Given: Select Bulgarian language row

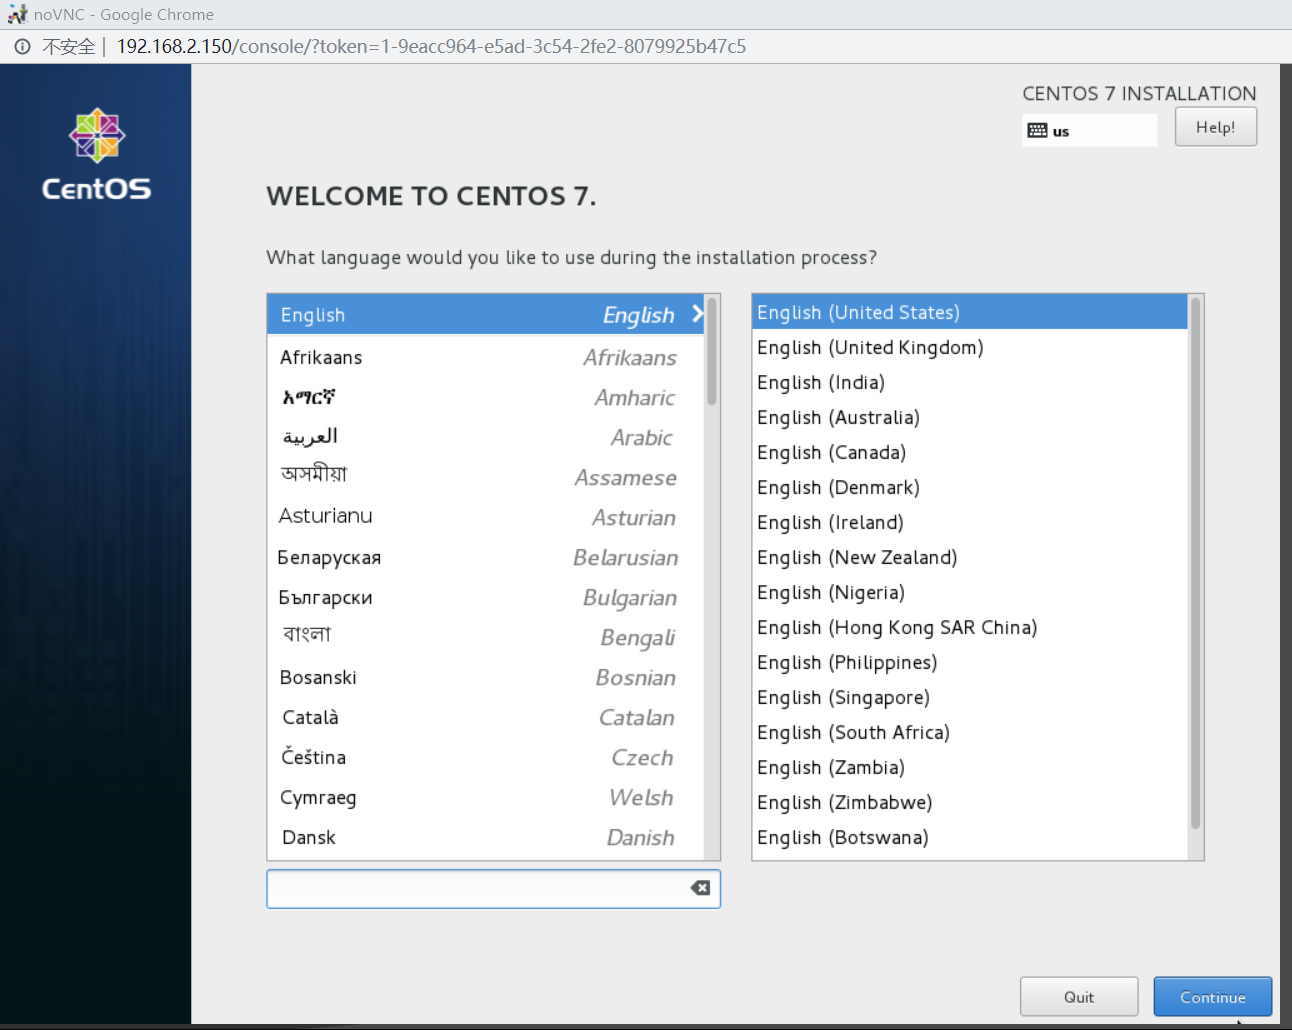Looking at the screenshot, I should (x=486, y=597).
